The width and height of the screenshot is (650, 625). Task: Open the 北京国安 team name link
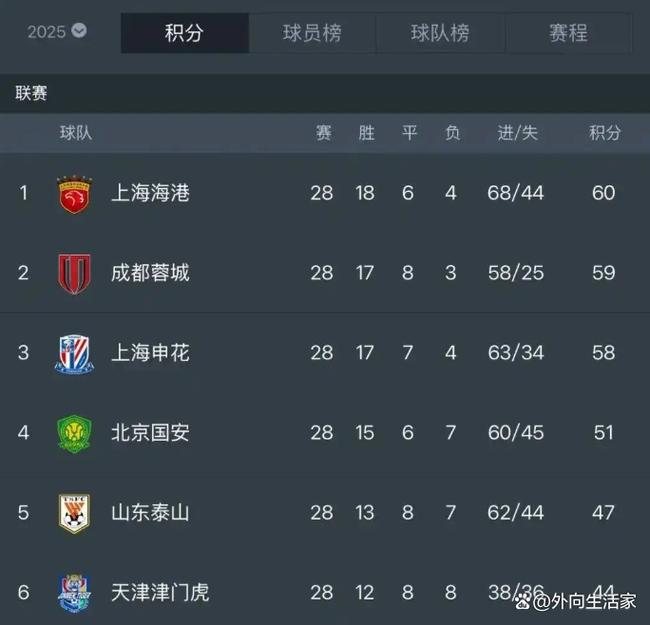click(x=150, y=433)
